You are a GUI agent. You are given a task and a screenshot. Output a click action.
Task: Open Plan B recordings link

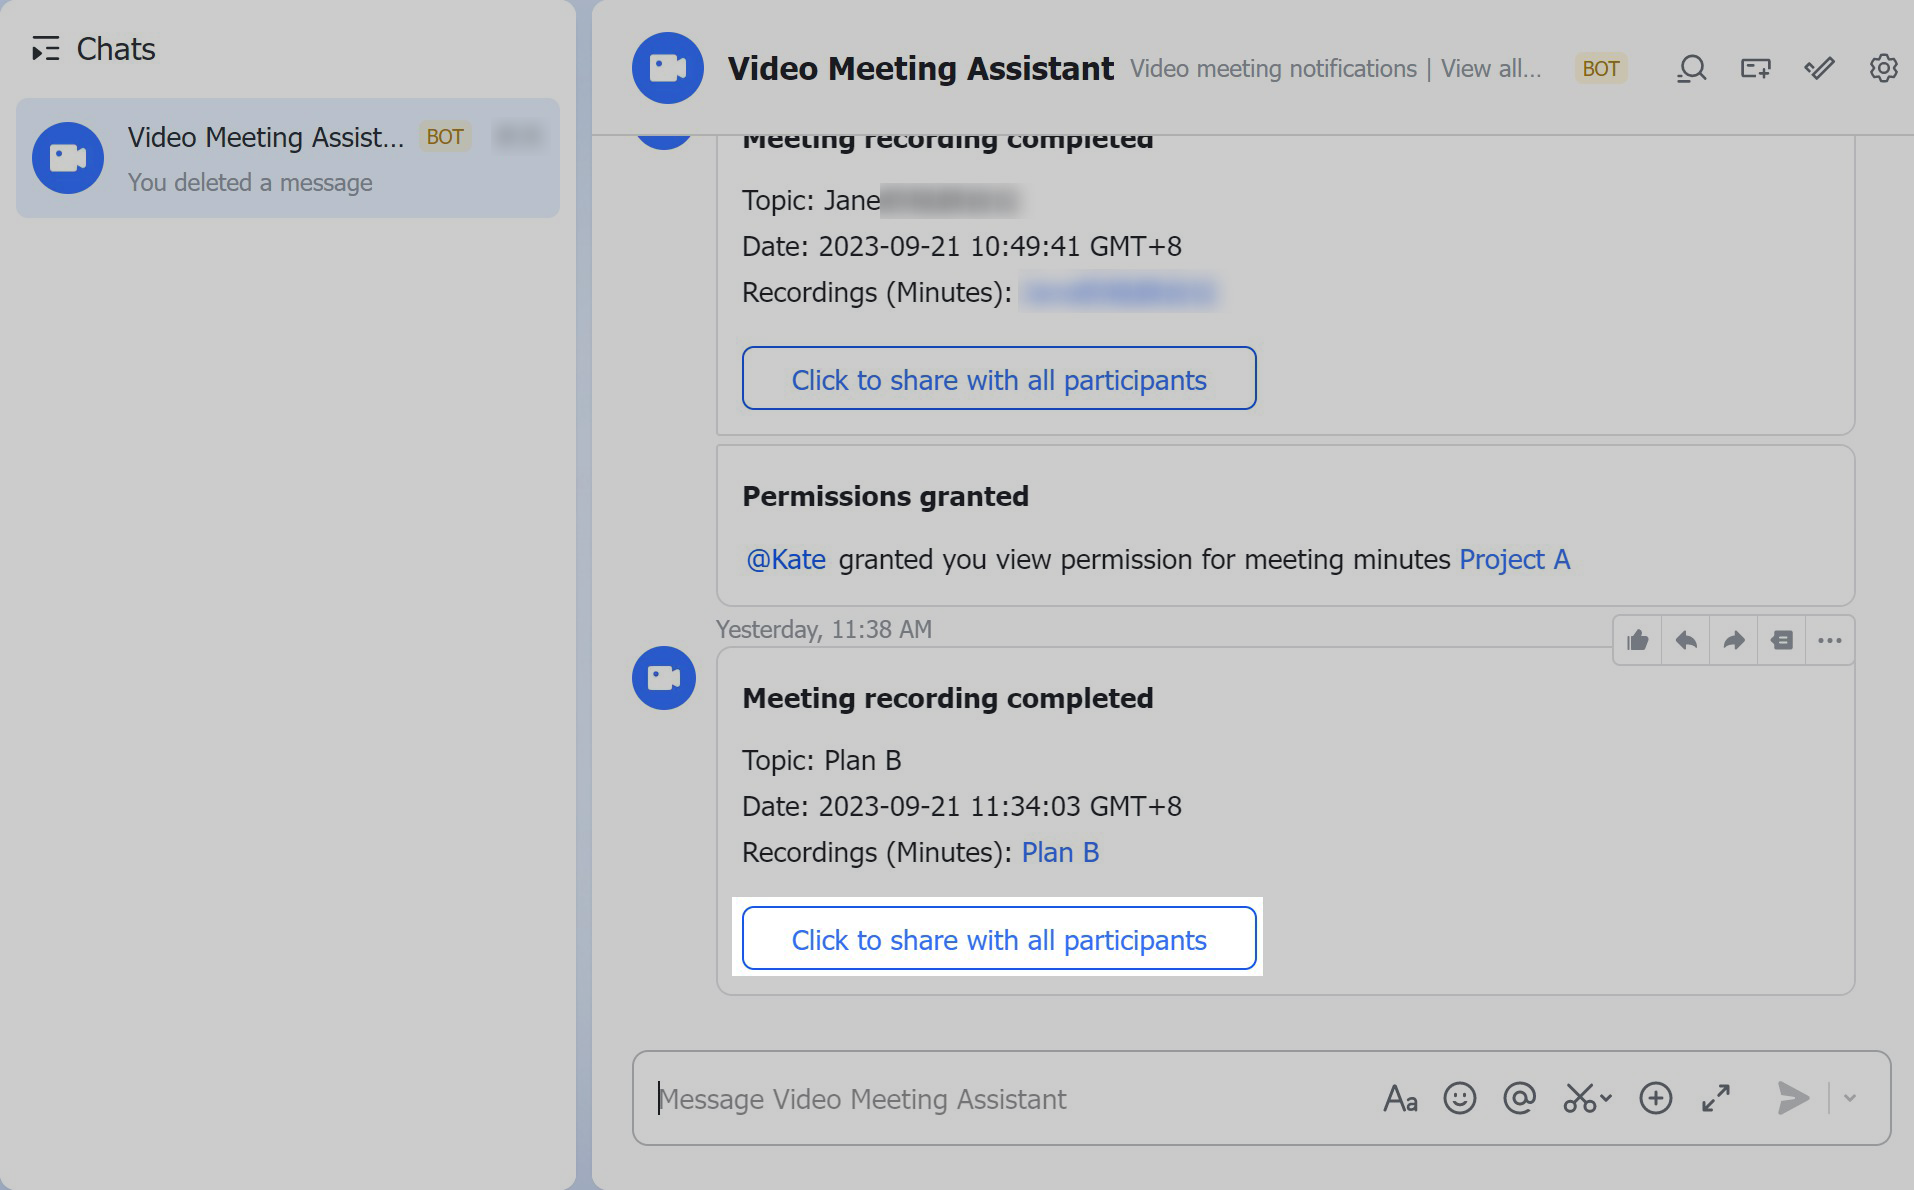tap(1060, 852)
